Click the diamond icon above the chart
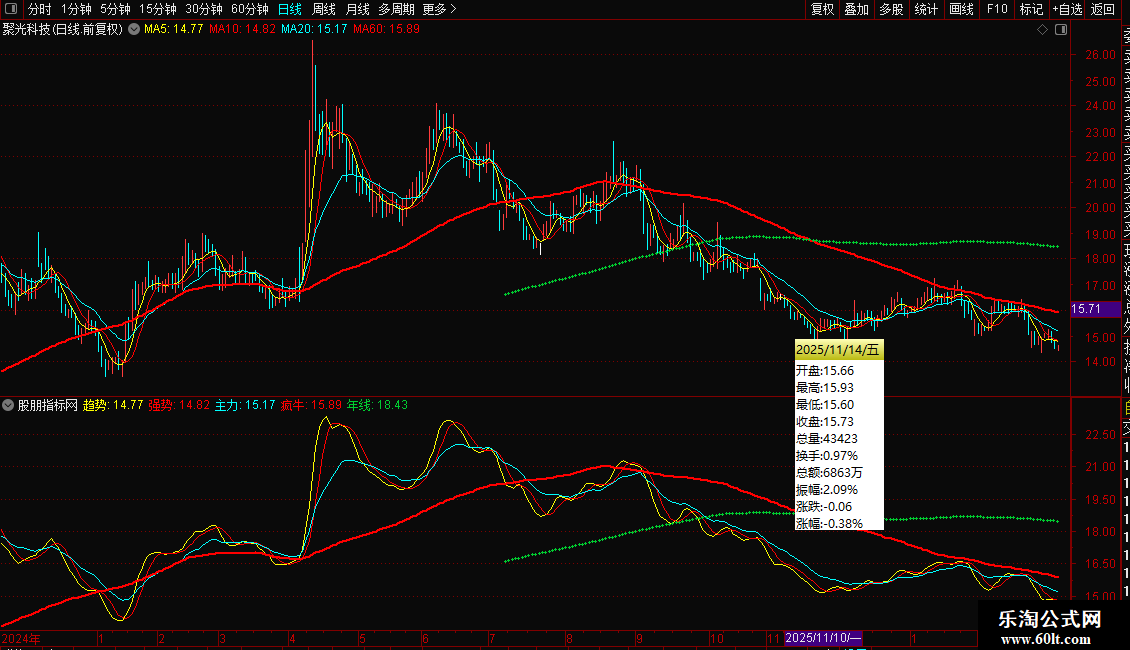This screenshot has width=1130, height=650. pyautogui.click(x=1042, y=30)
